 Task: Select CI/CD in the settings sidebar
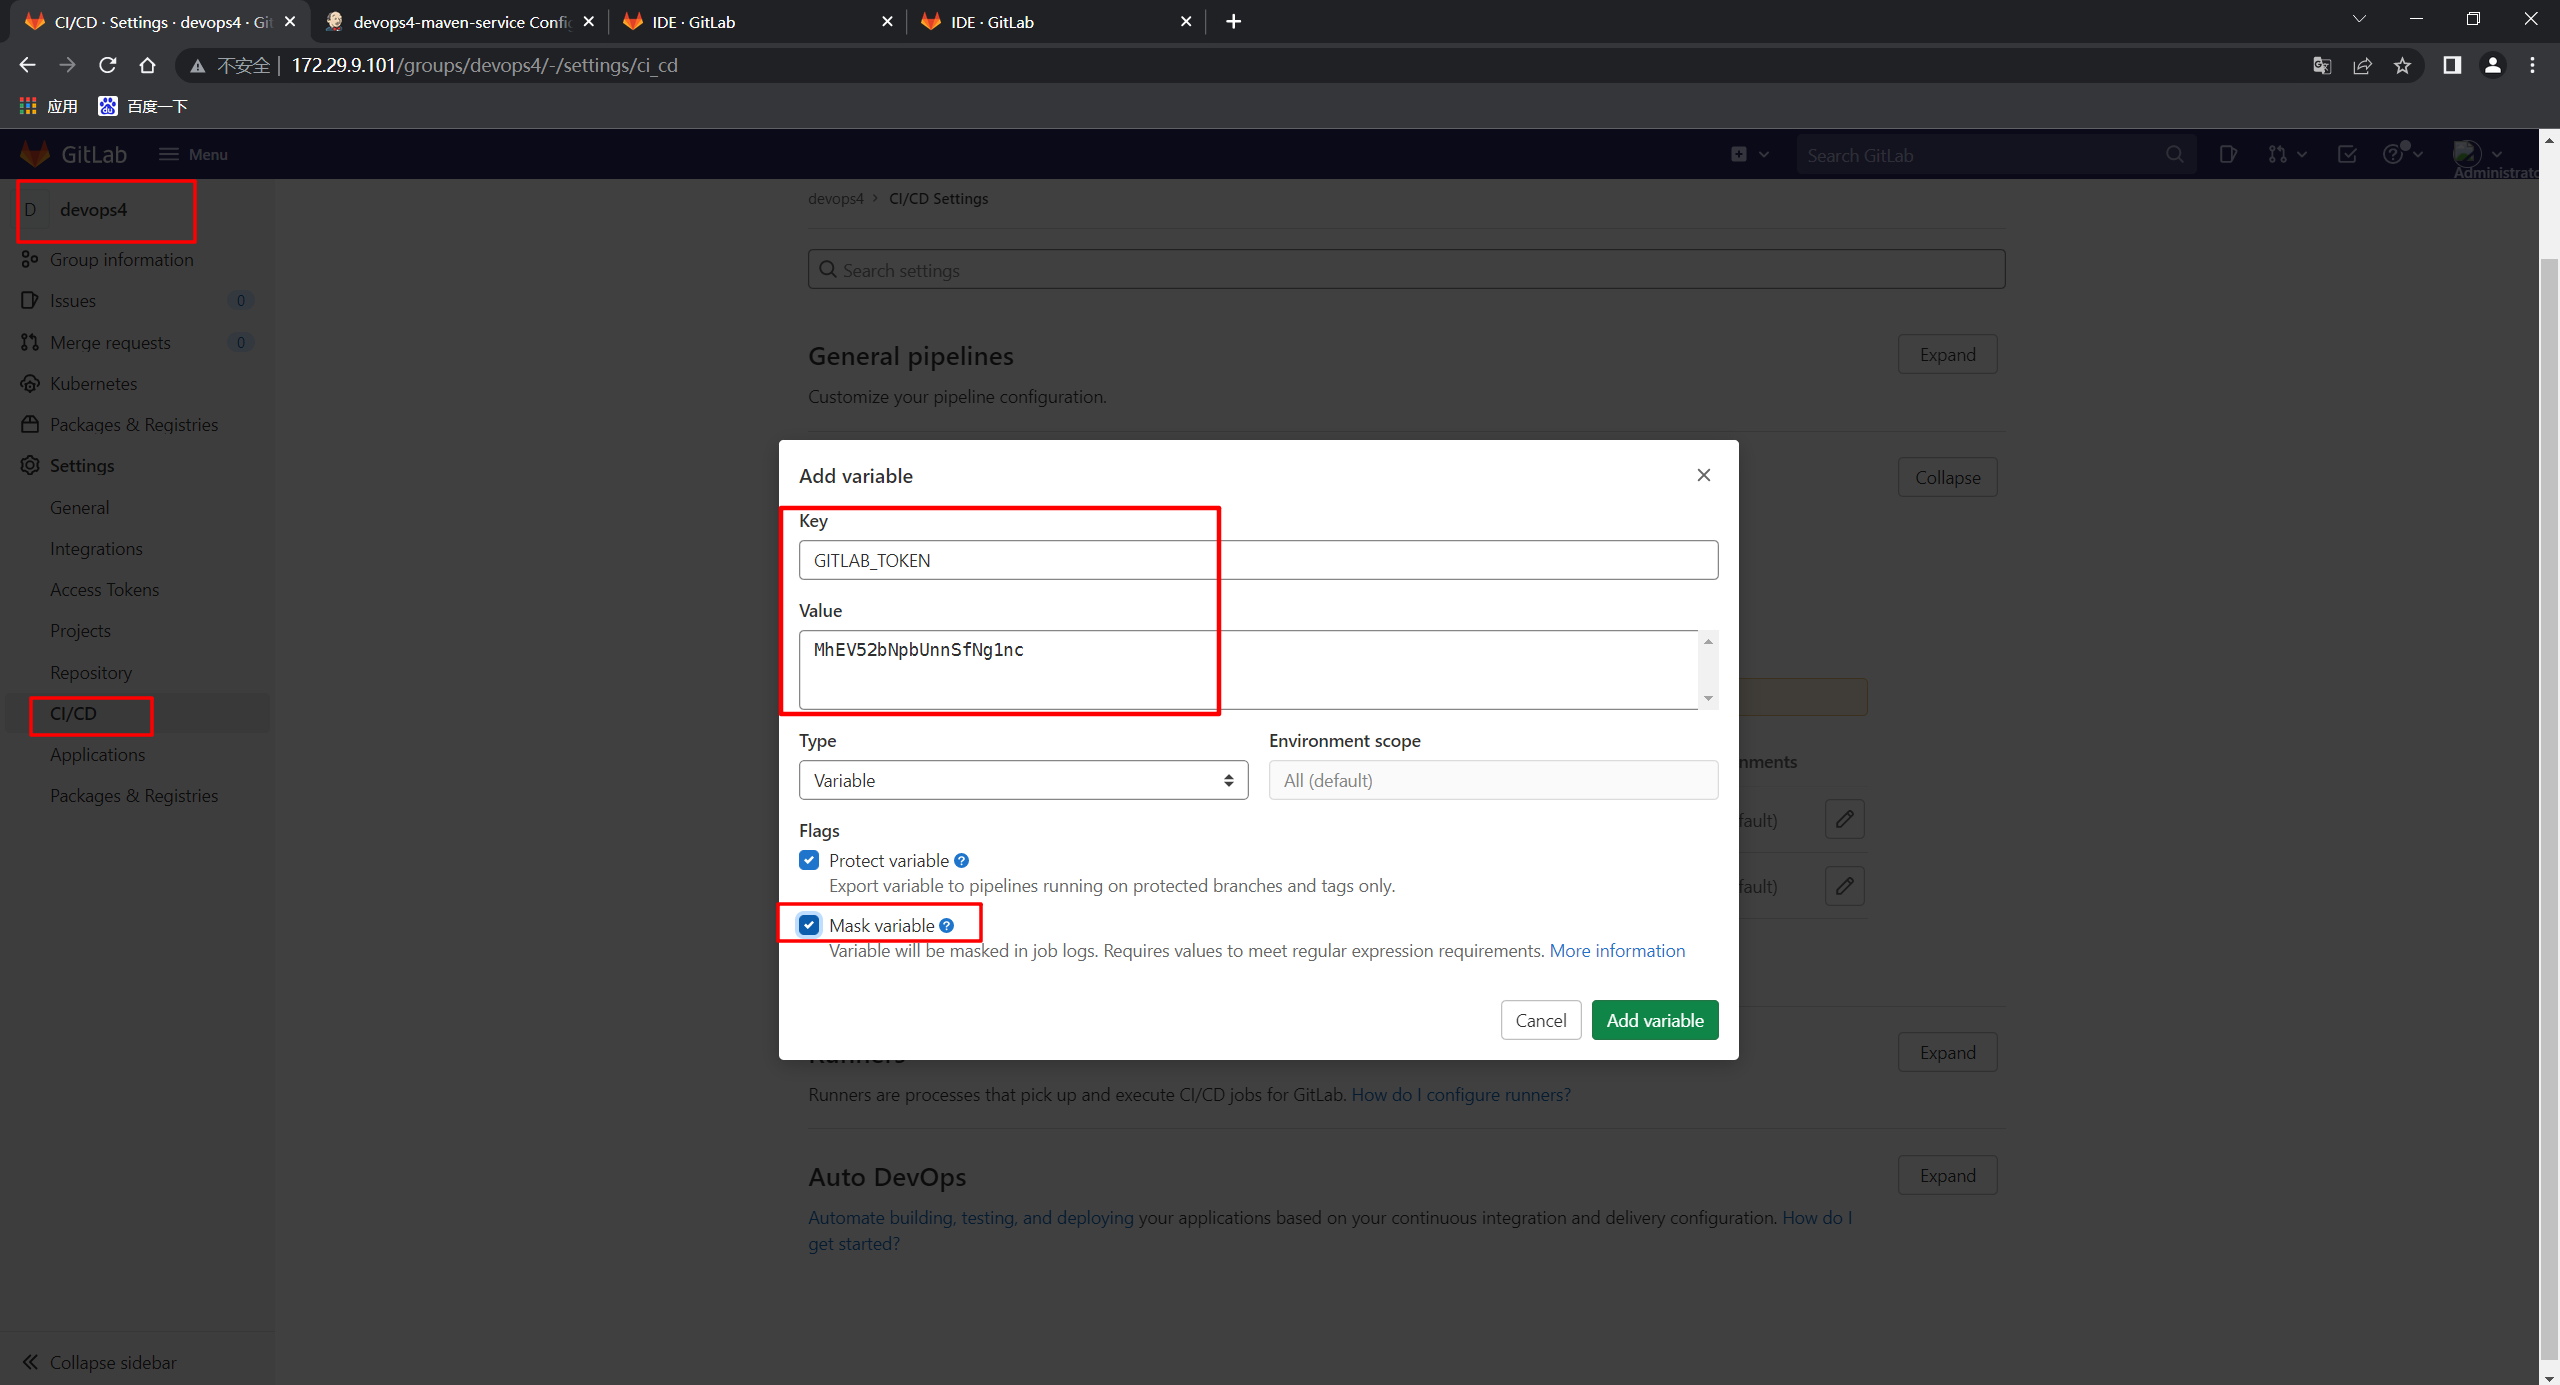pos(73,713)
